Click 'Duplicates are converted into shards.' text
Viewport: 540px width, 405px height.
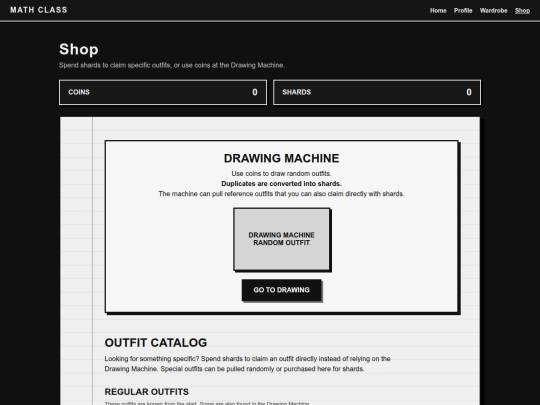[281, 184]
